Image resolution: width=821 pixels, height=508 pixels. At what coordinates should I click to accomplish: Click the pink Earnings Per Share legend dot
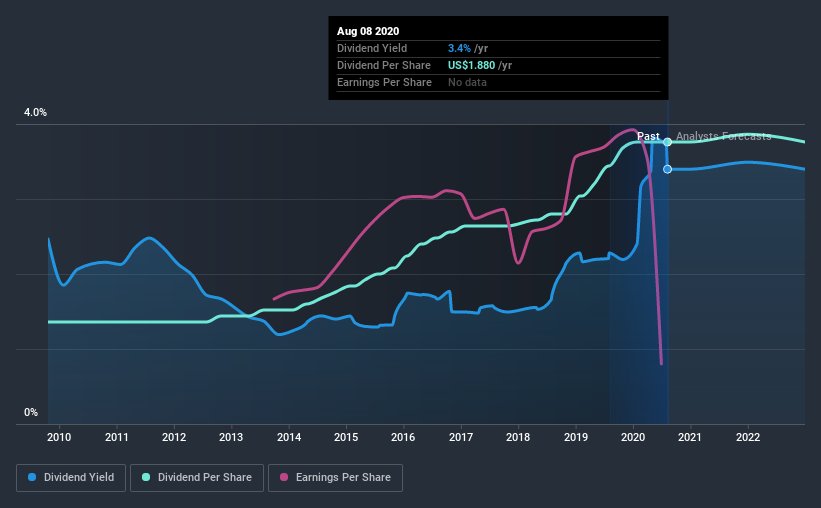(284, 477)
